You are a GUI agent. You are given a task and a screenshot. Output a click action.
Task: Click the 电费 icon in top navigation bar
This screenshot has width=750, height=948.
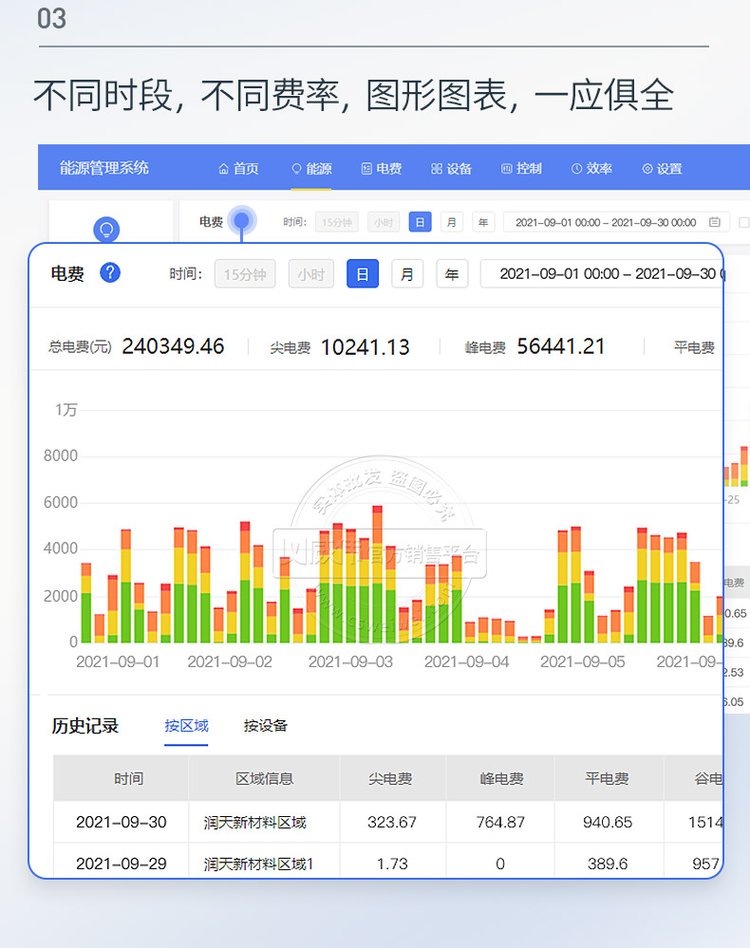[x=367, y=169]
